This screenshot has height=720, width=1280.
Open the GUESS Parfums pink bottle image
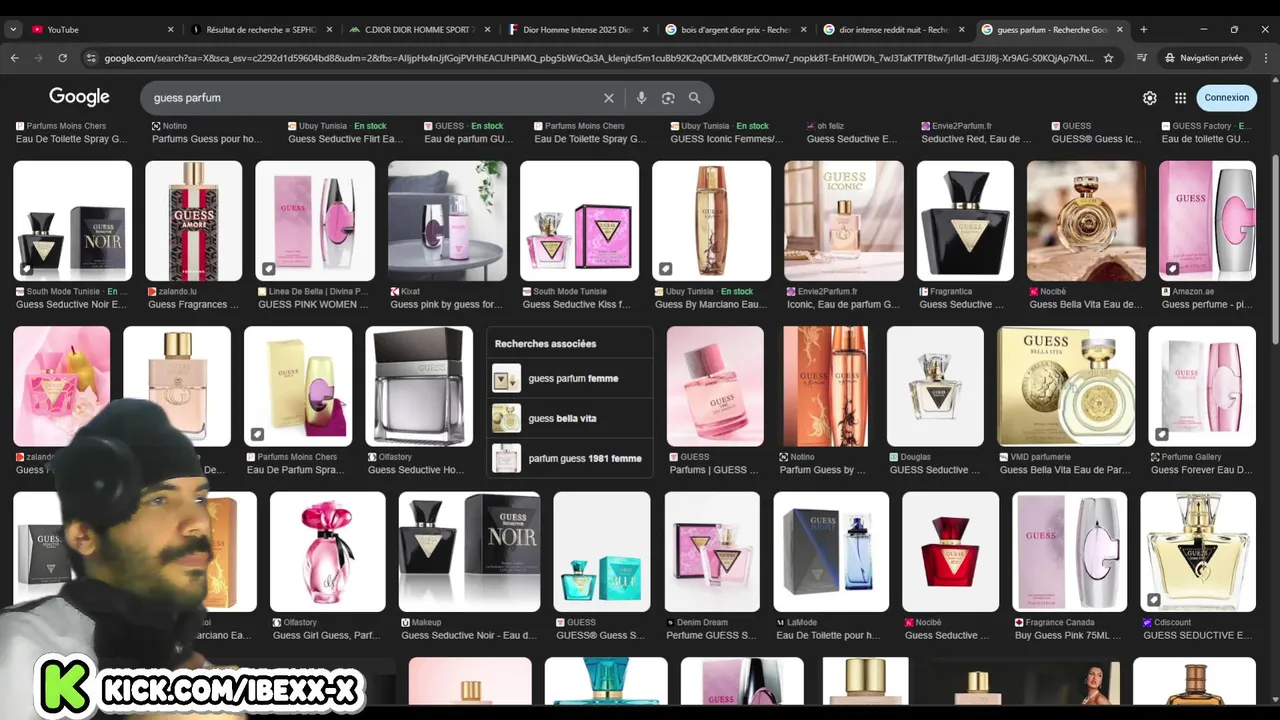(715, 386)
